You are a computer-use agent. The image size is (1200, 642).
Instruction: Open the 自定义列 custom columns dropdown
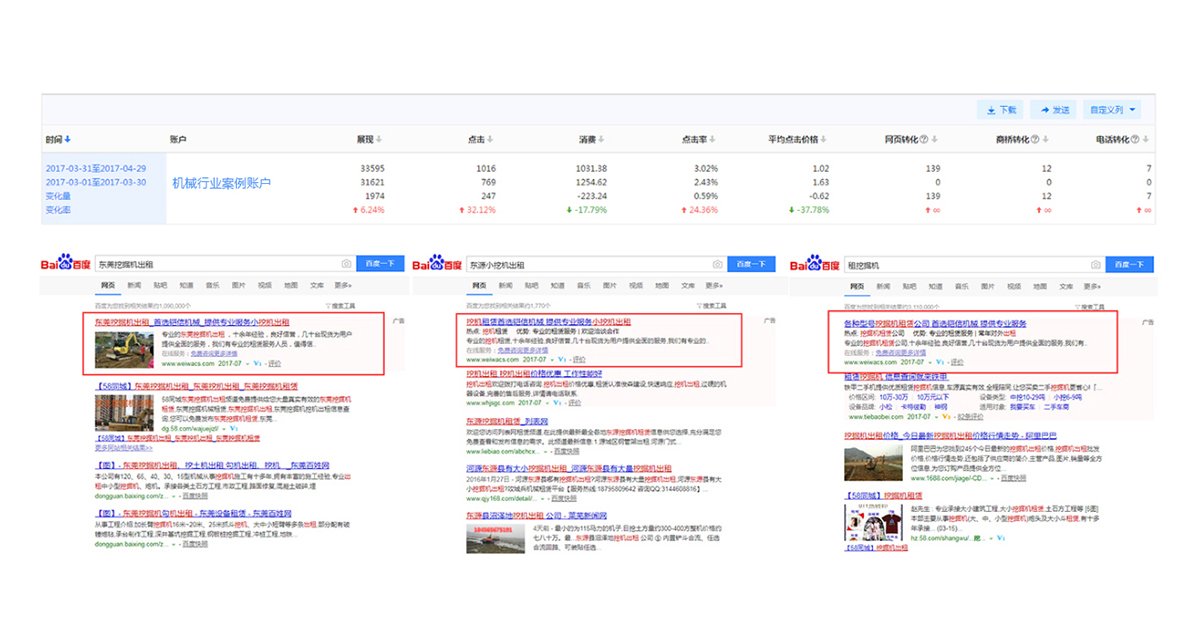point(1113,110)
